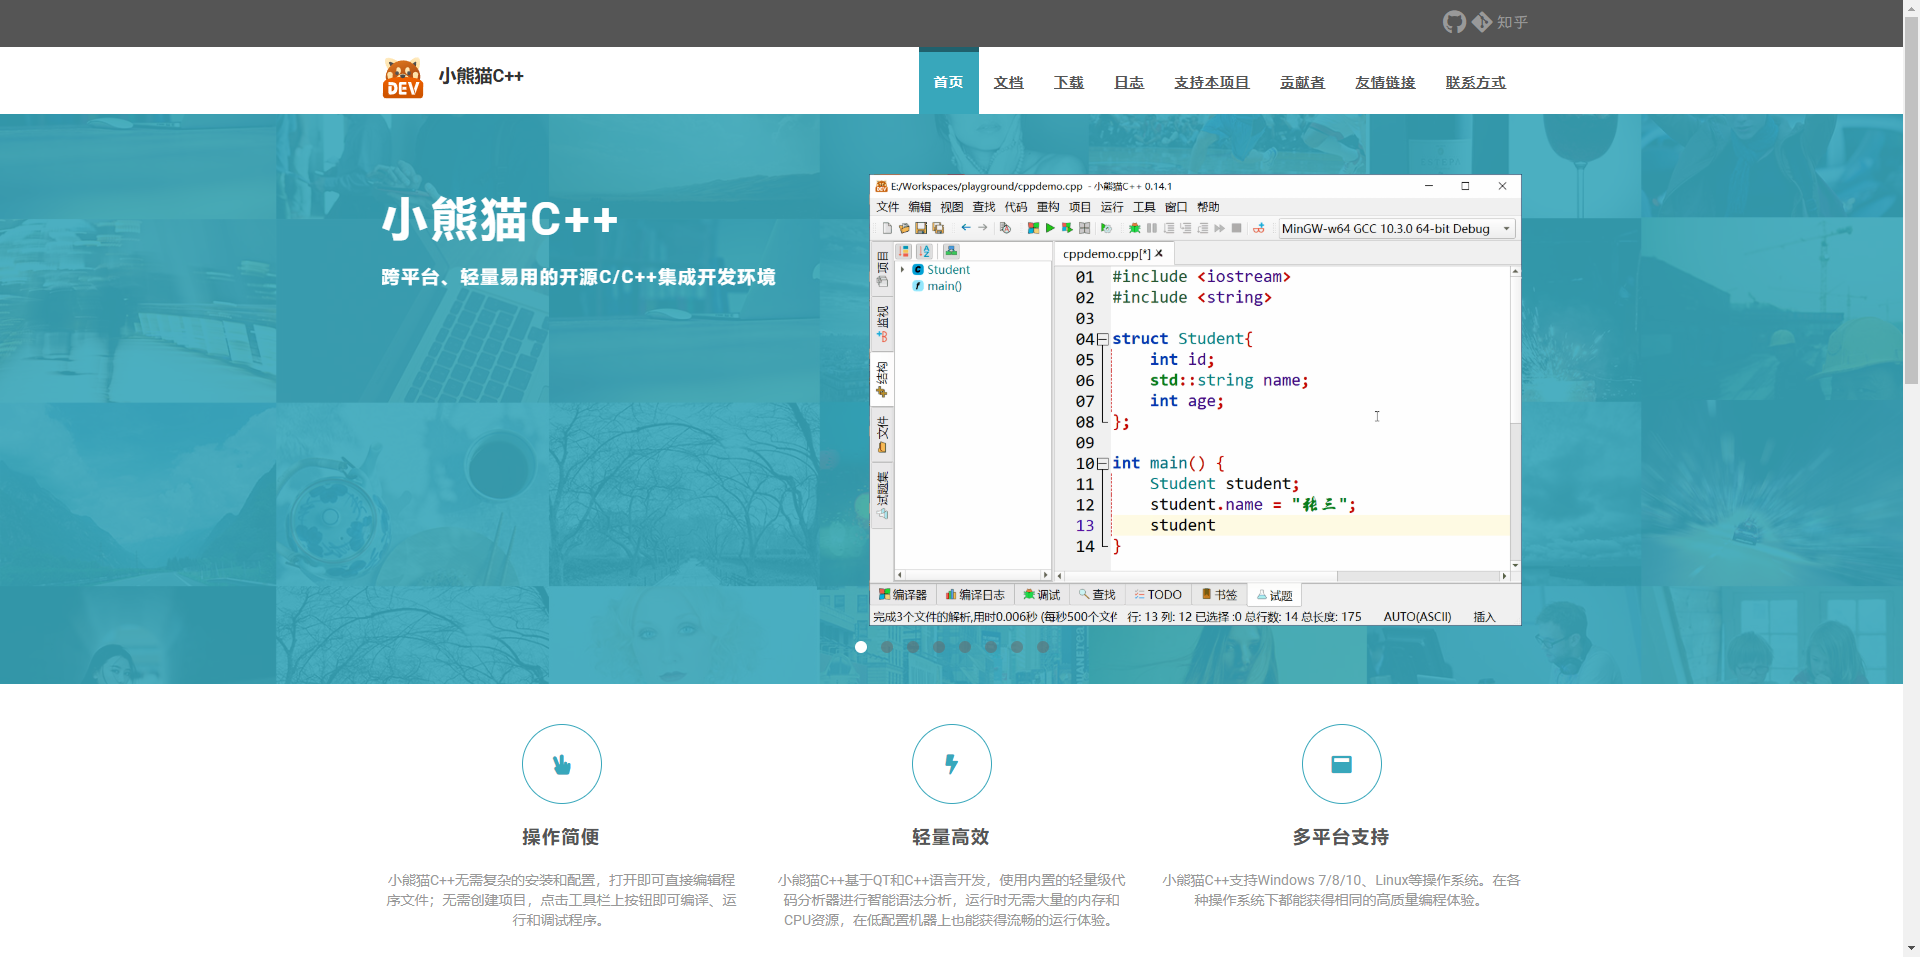Expand the Student node in class browser
The width and height of the screenshot is (1920, 957).
click(902, 270)
